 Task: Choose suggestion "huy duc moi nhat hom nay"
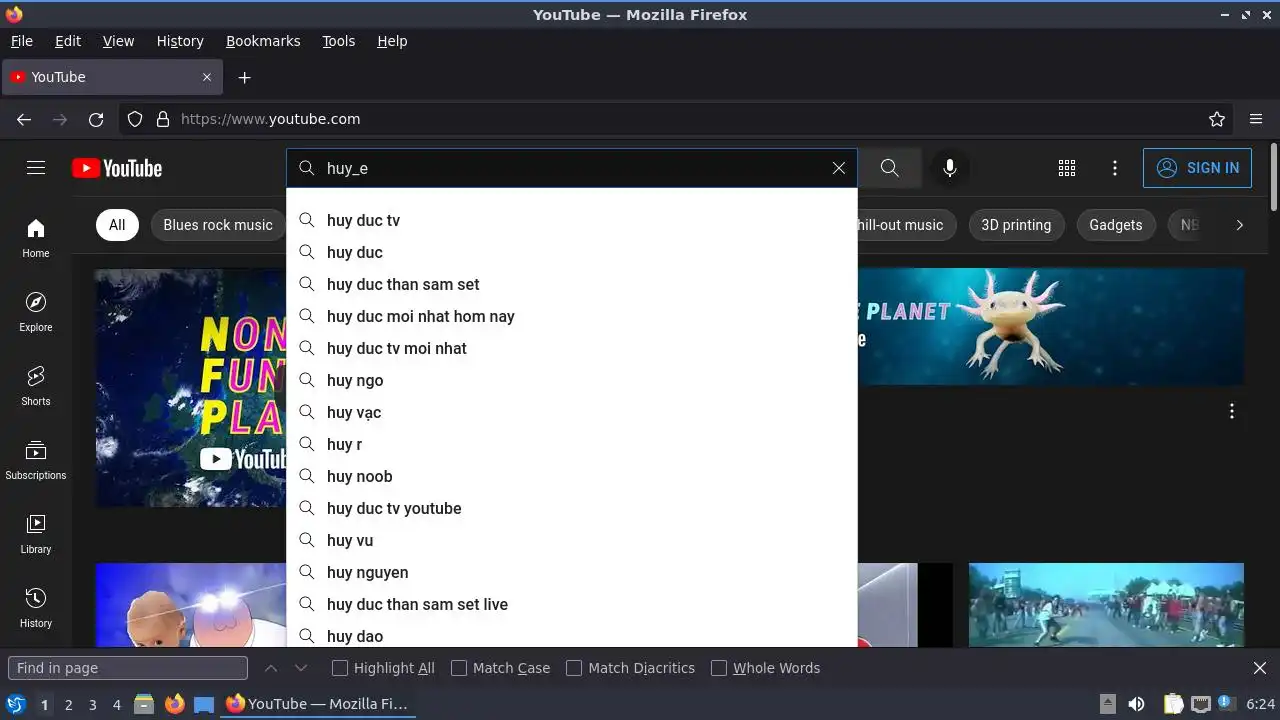tap(572, 316)
